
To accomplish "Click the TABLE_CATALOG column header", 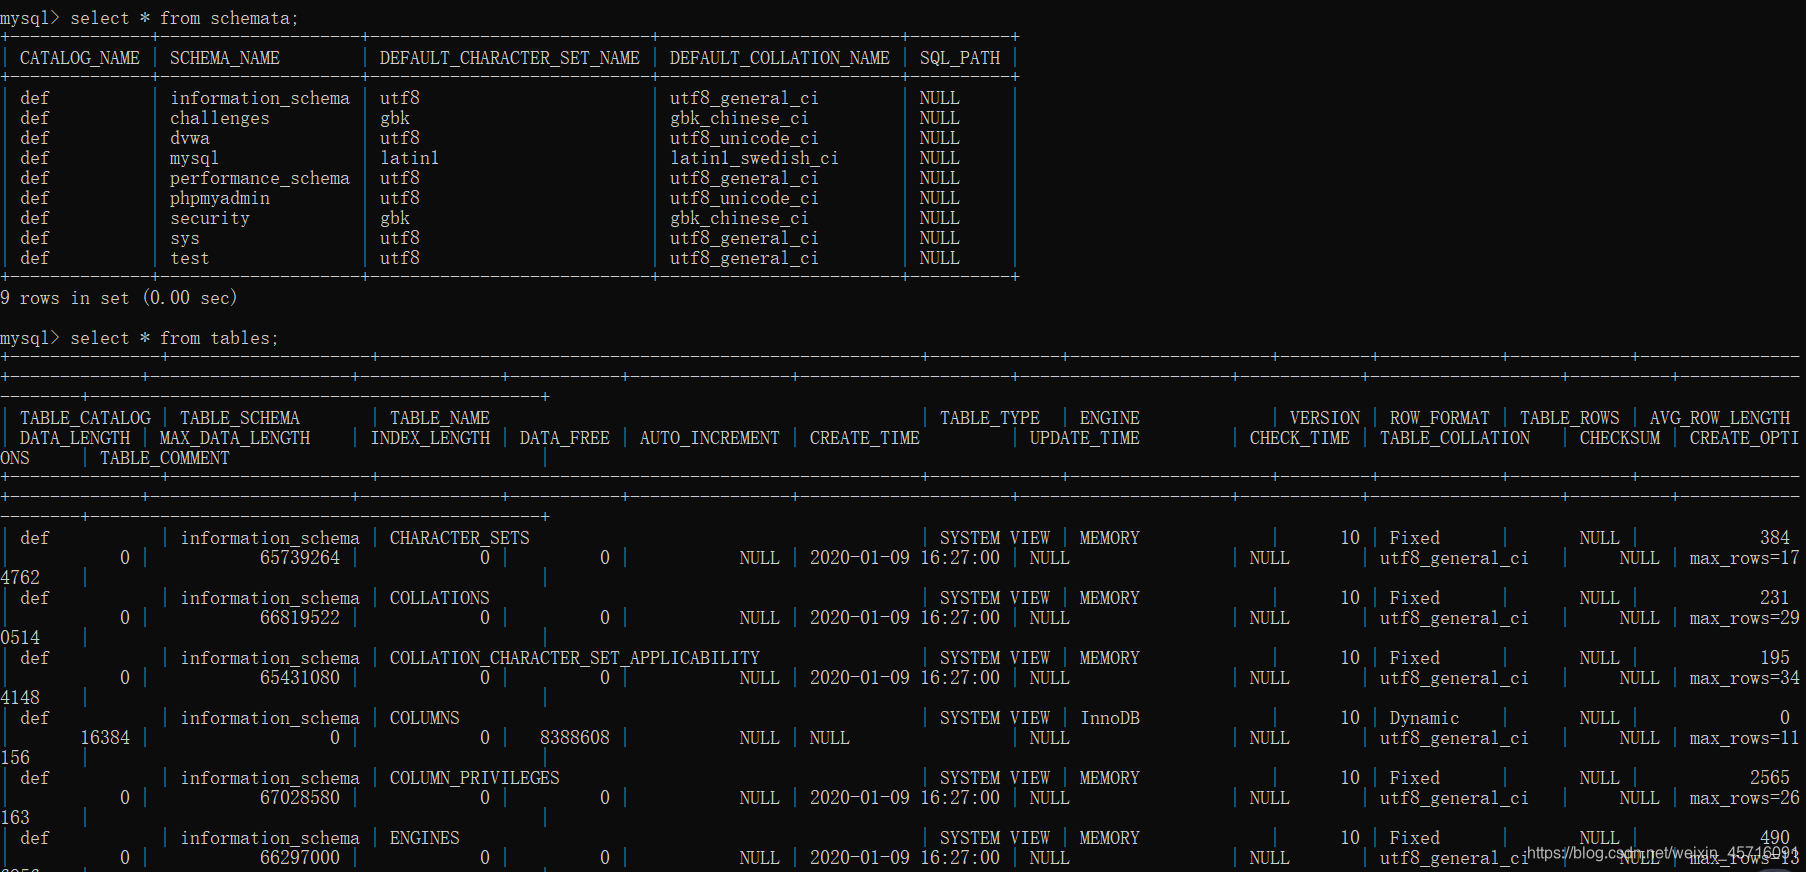I will coord(85,418).
